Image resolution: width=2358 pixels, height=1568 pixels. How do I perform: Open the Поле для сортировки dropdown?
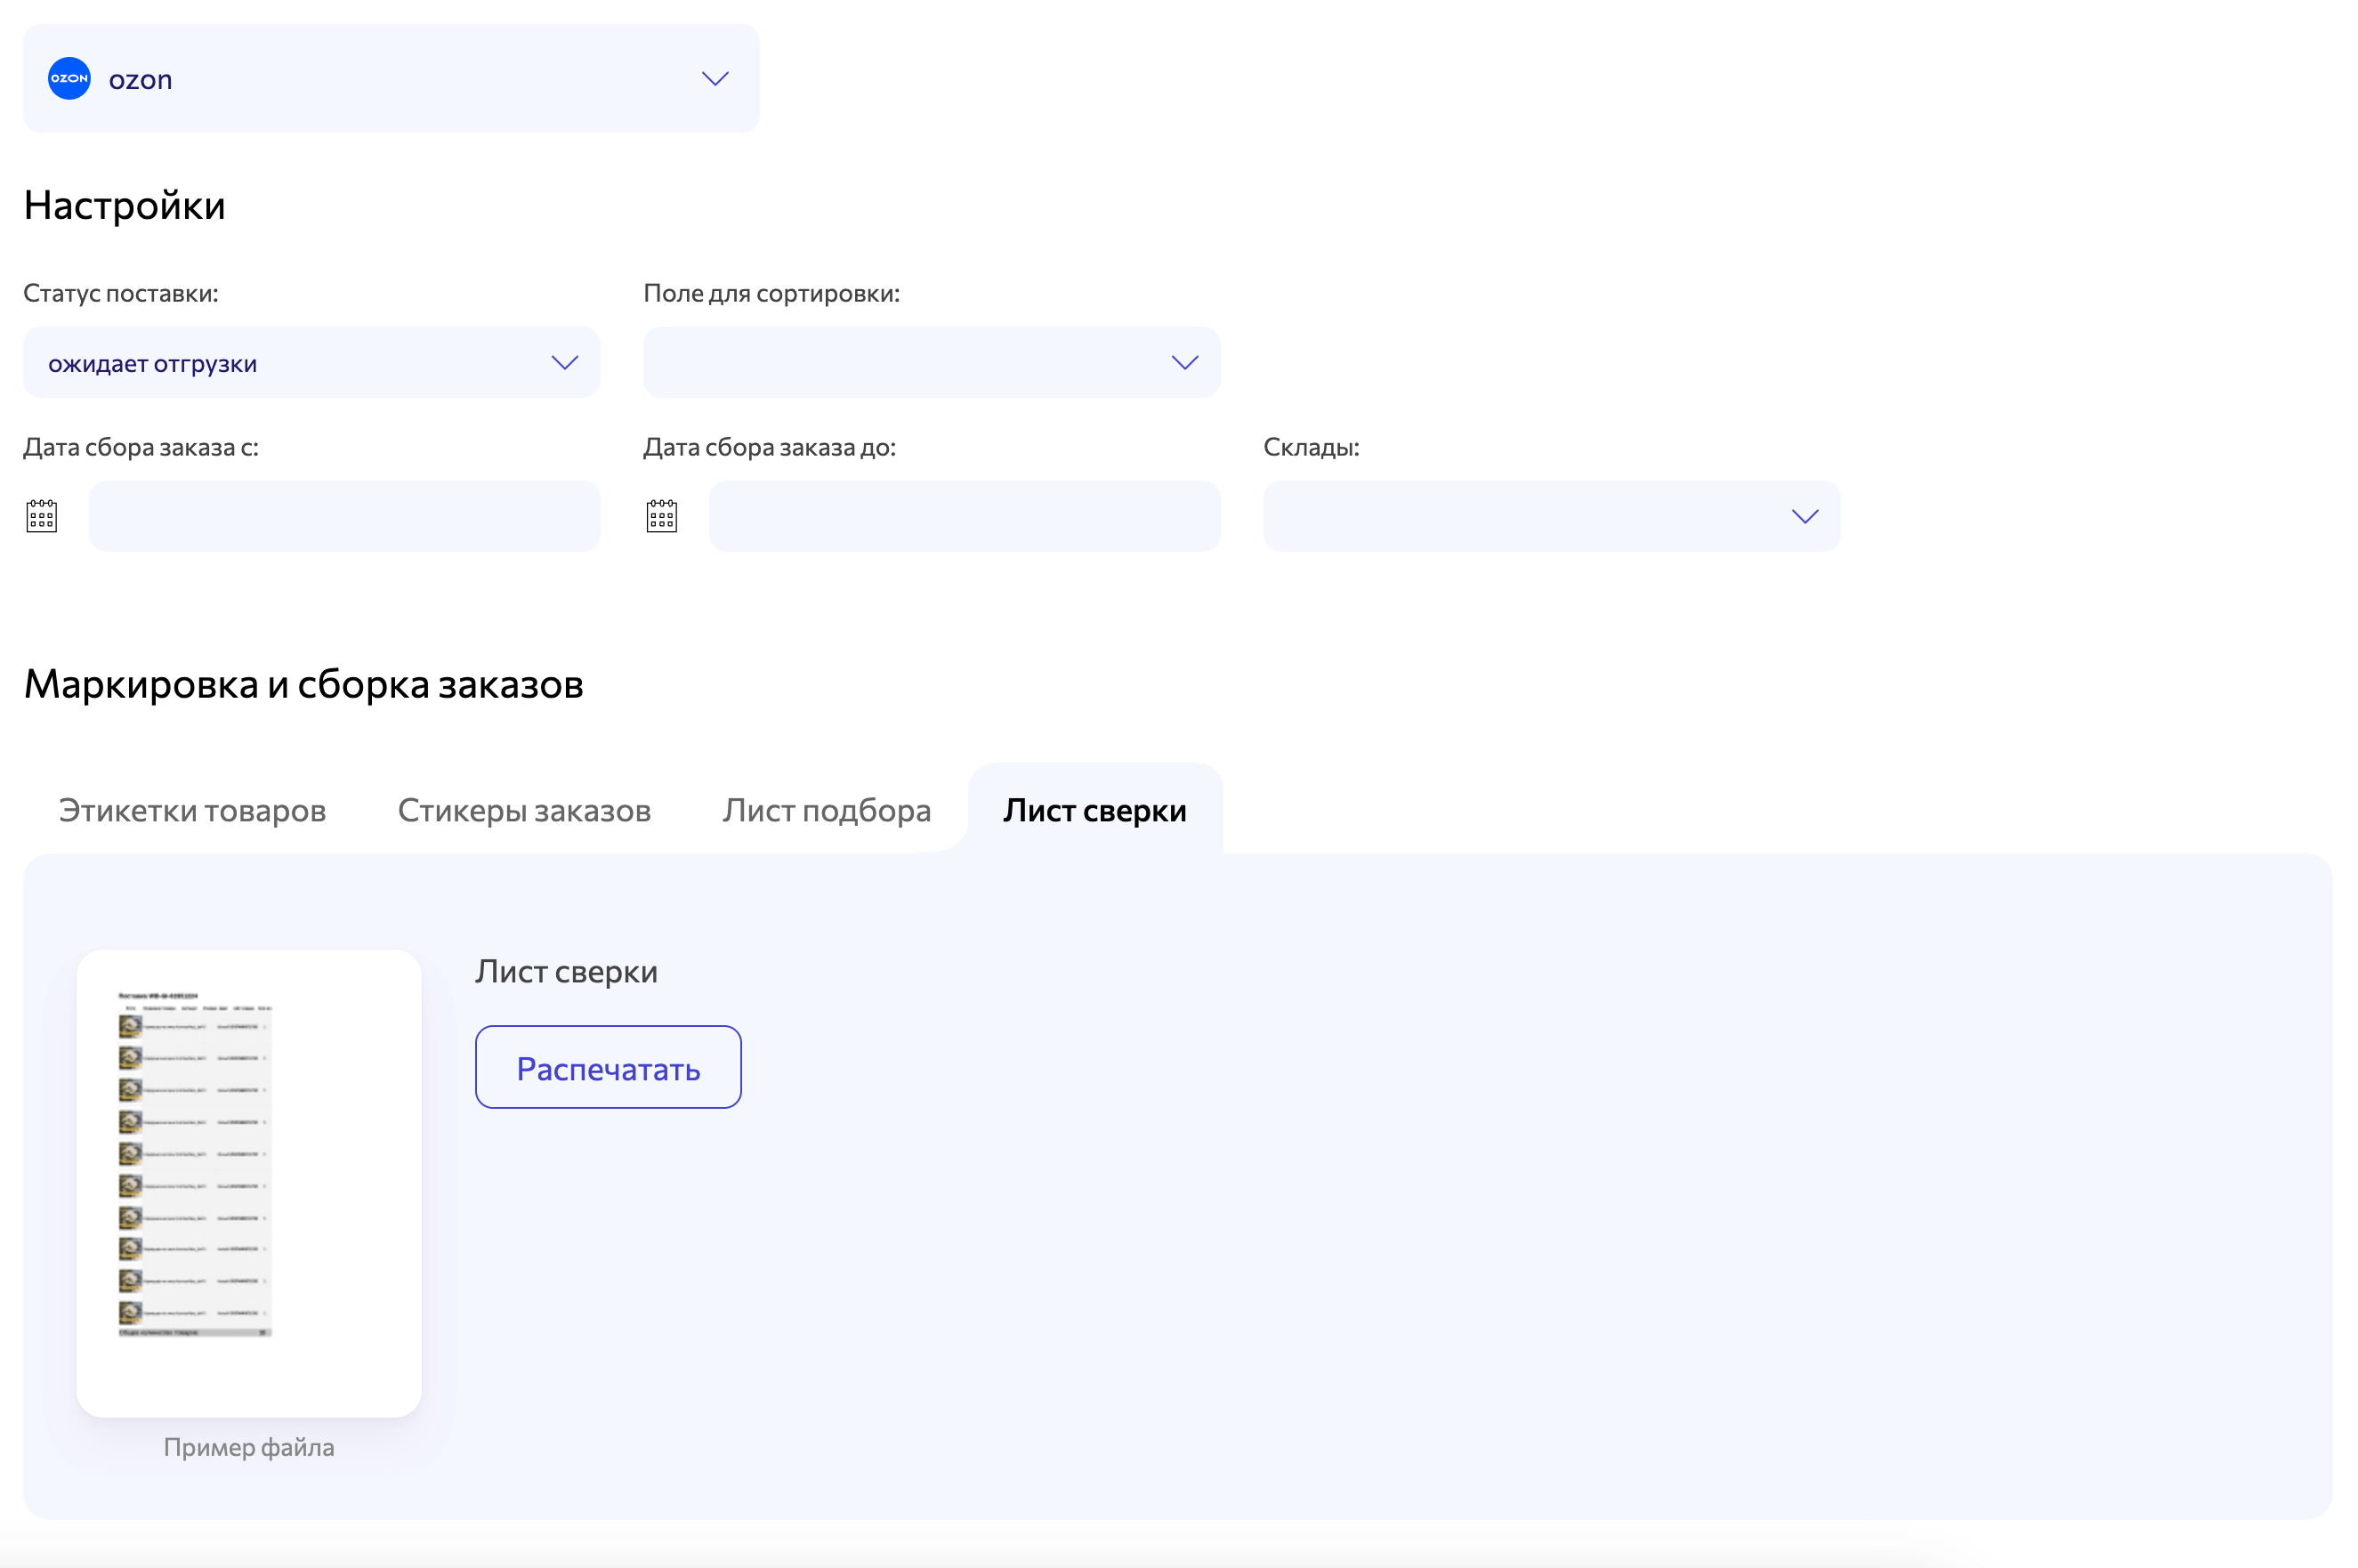click(930, 362)
